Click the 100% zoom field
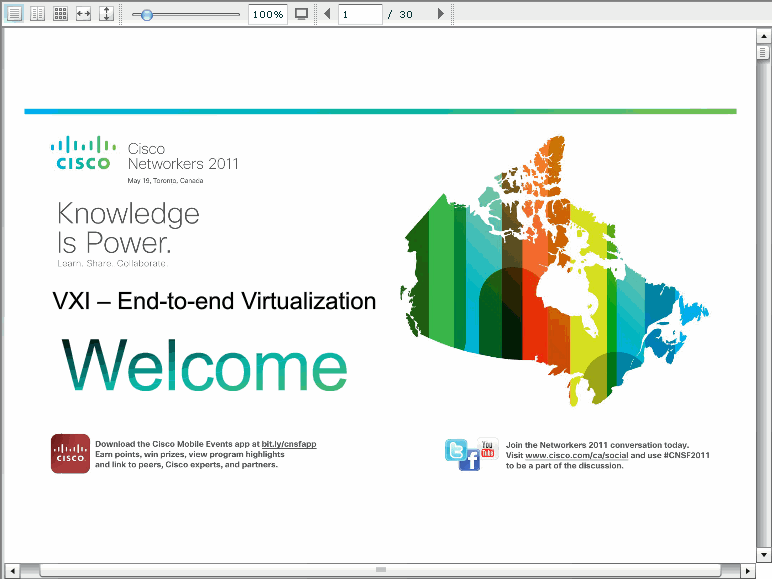Screen dimensions: 772x579 [x=268, y=14]
